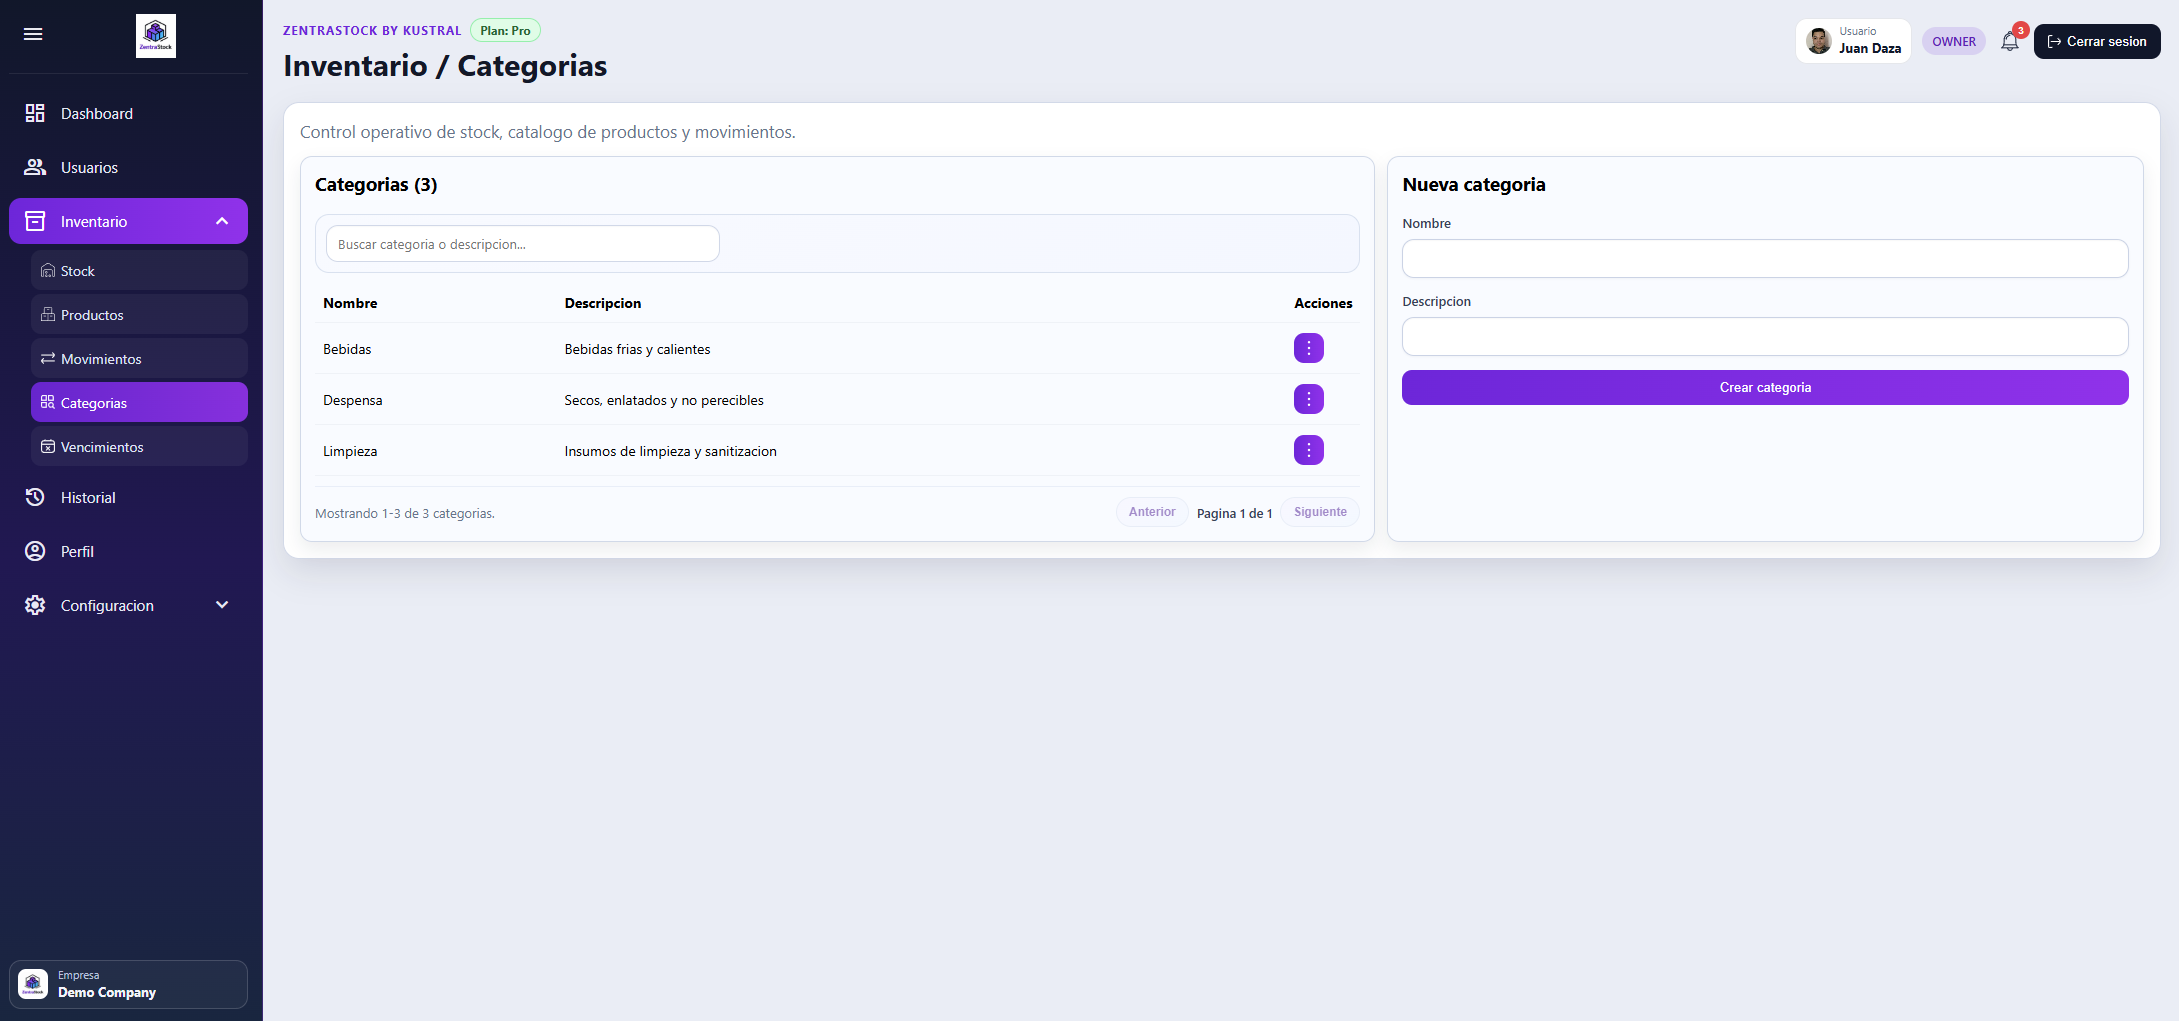This screenshot has width=2179, height=1021.
Task: Open the Perfil page
Action: (128, 552)
